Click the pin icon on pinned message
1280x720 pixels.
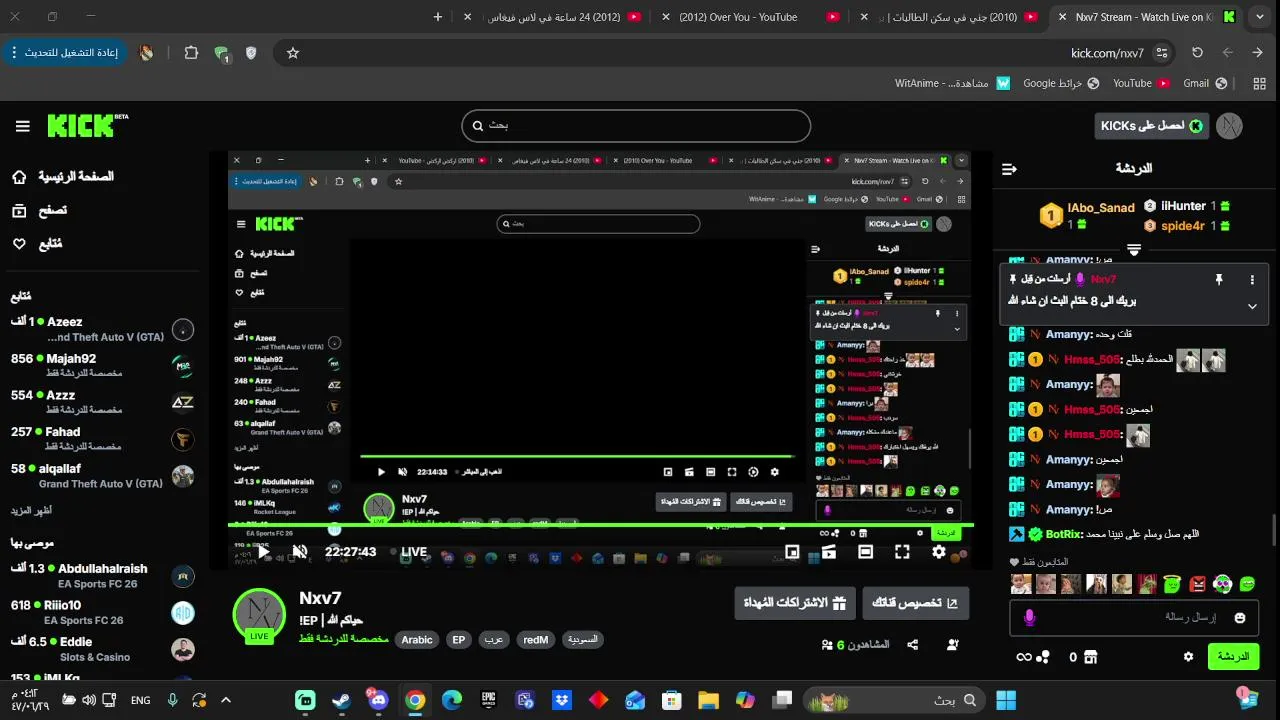1218,280
